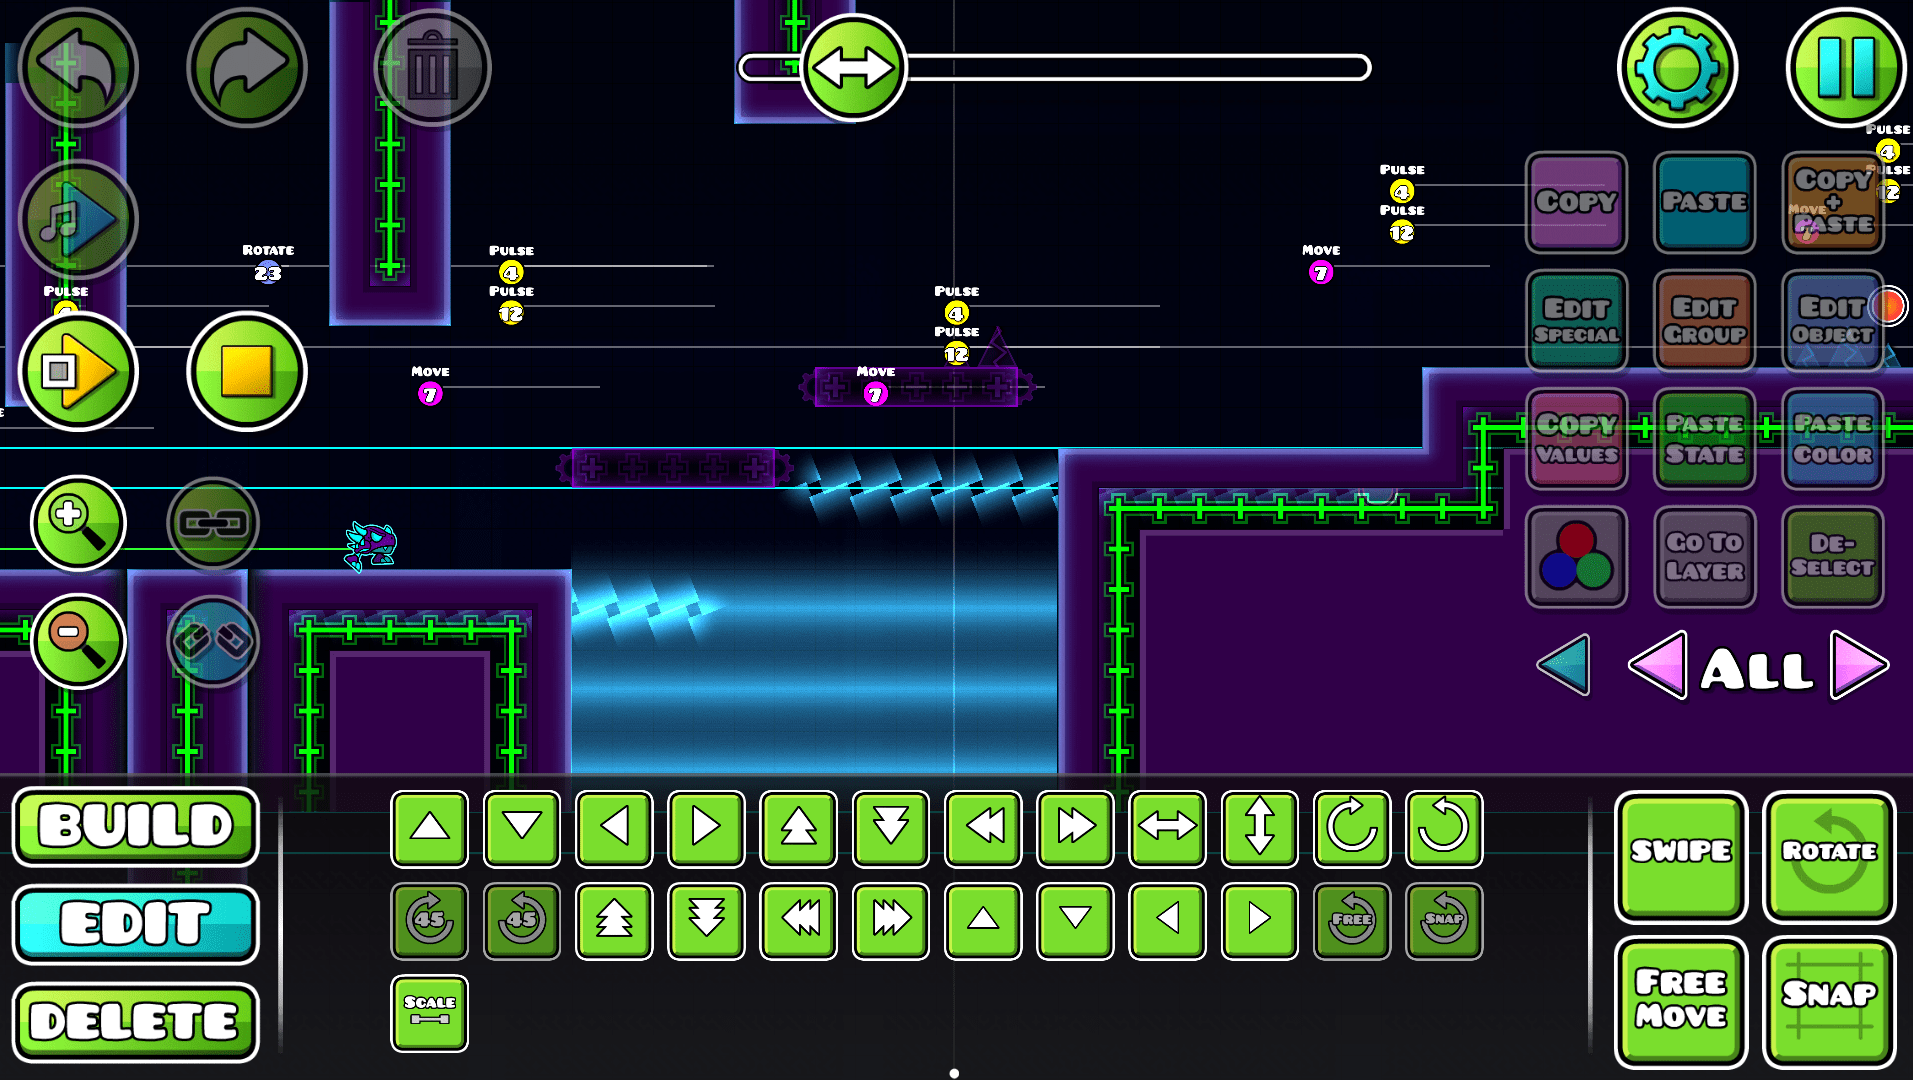Viewport: 1913px width, 1080px height.
Task: Start music playback preview
Action: [x=78, y=219]
